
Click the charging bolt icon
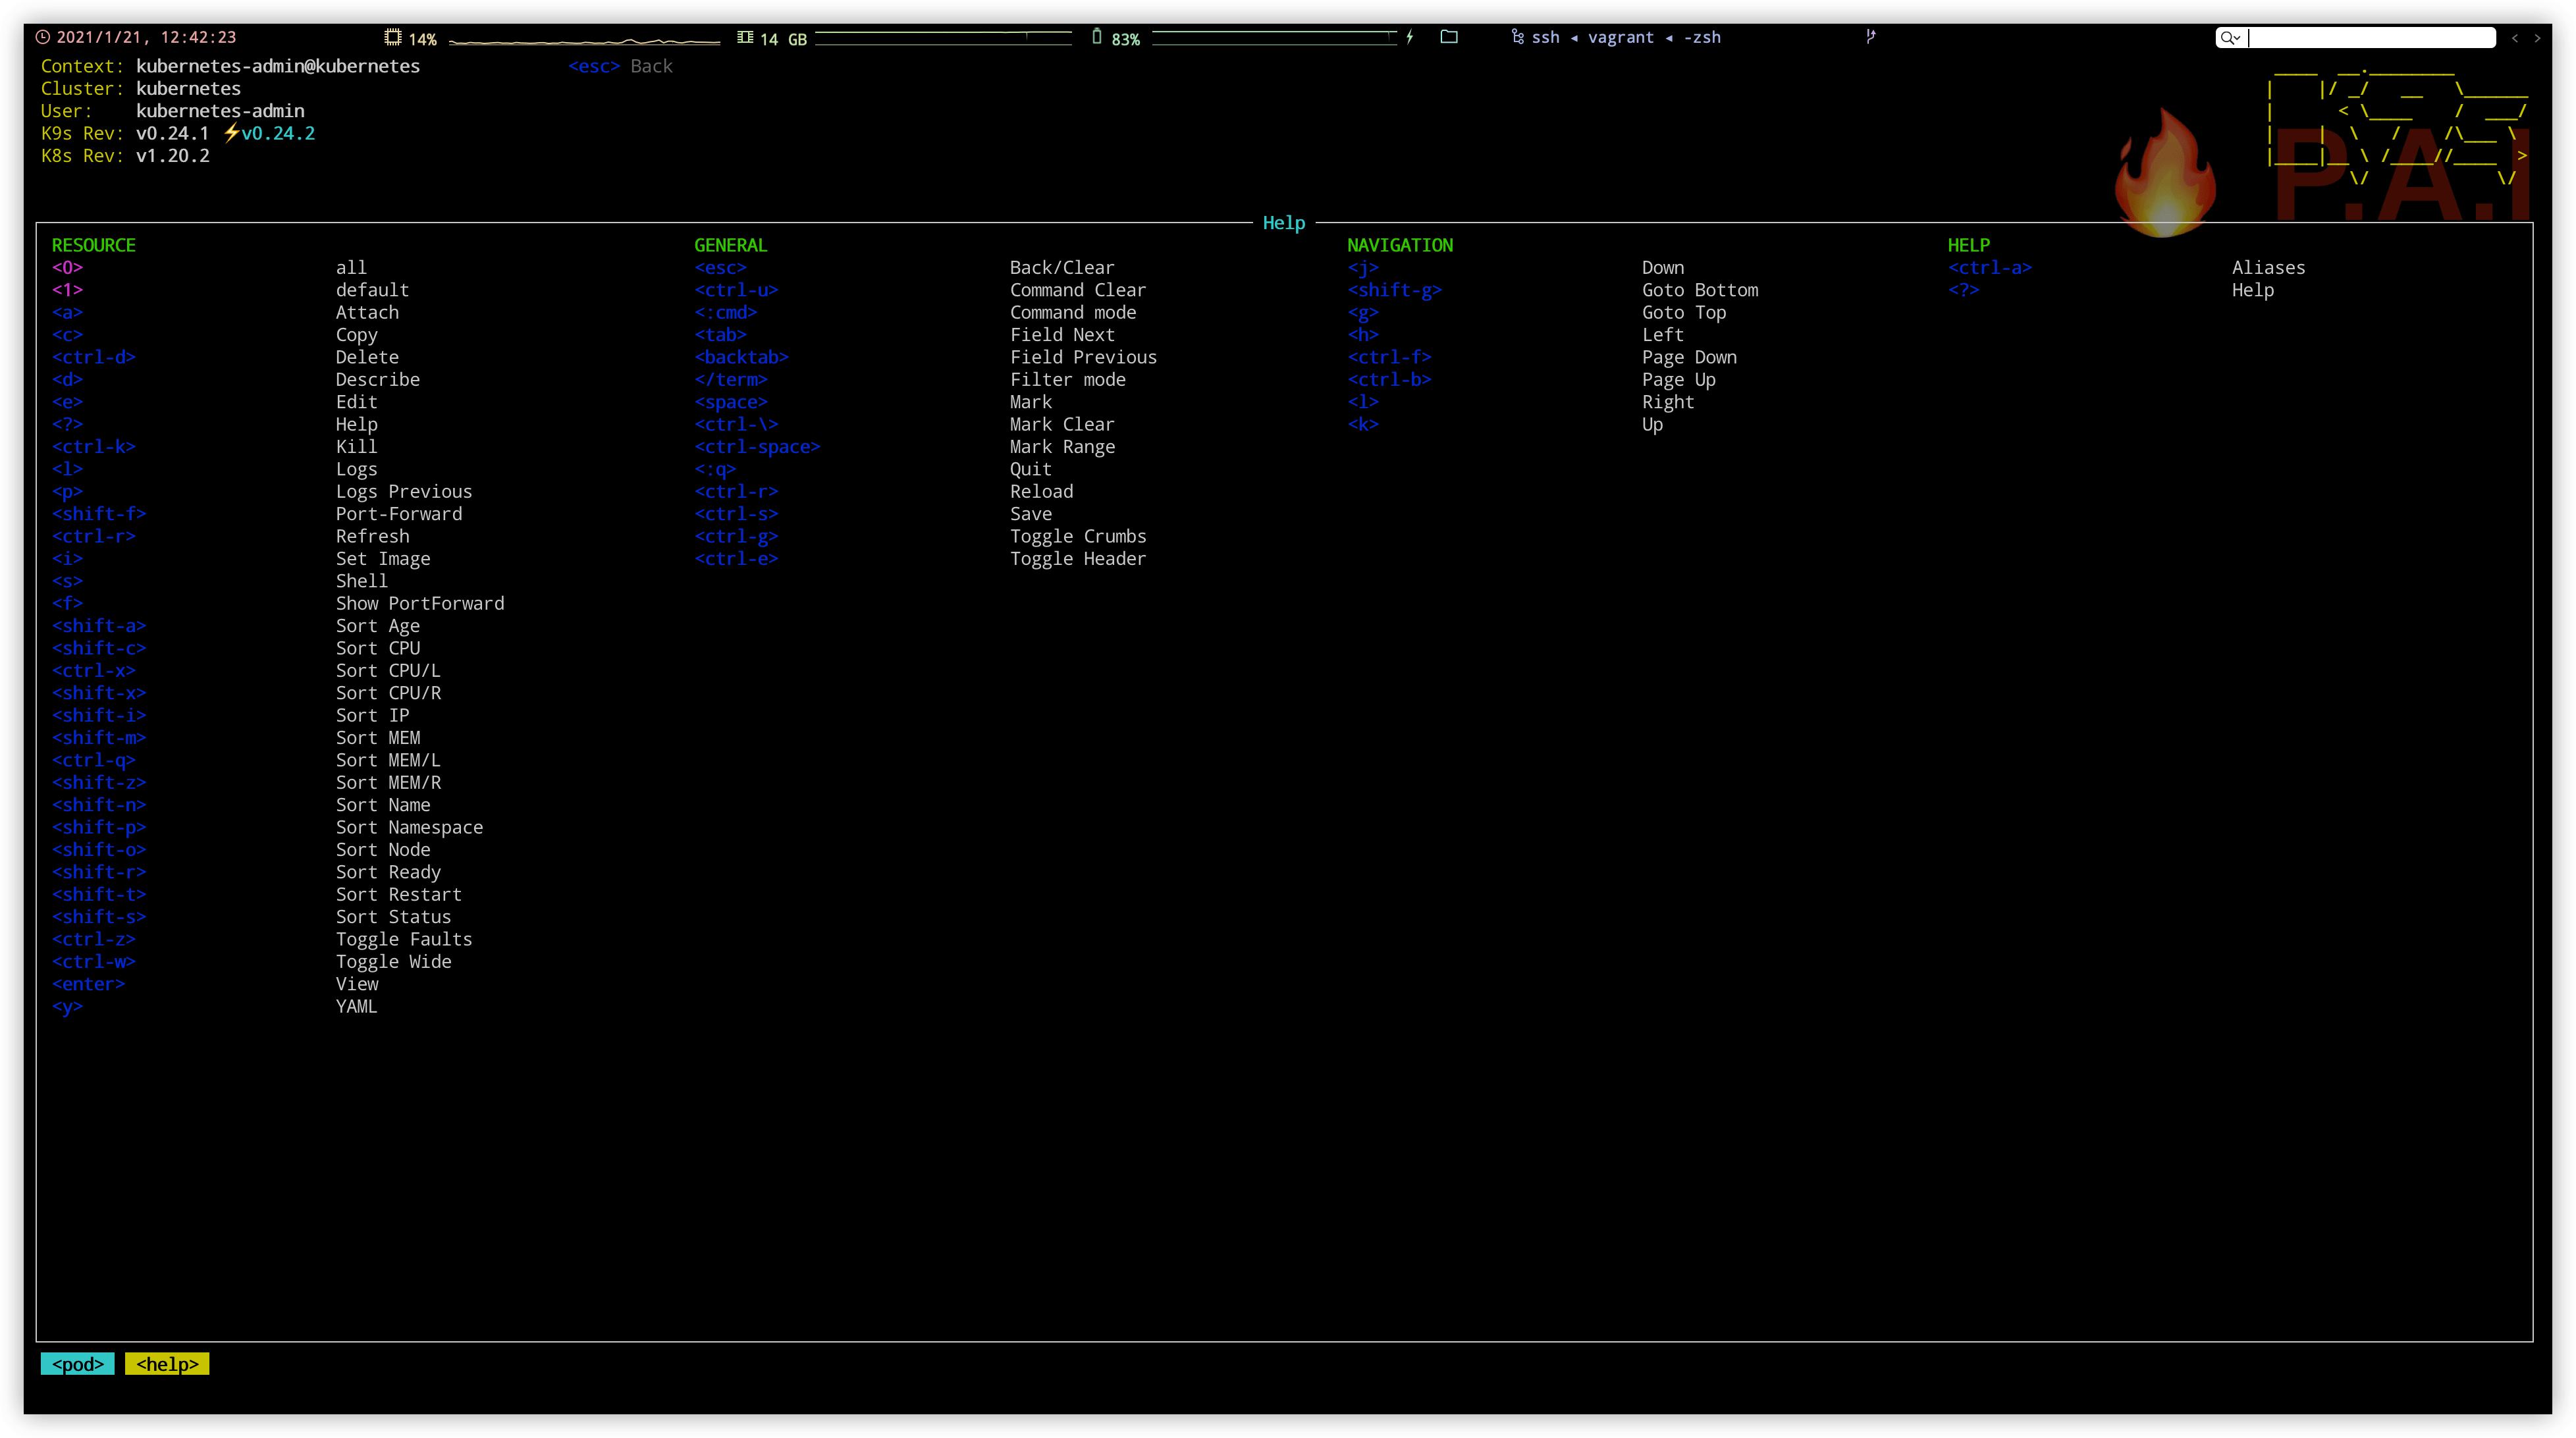click(1410, 38)
